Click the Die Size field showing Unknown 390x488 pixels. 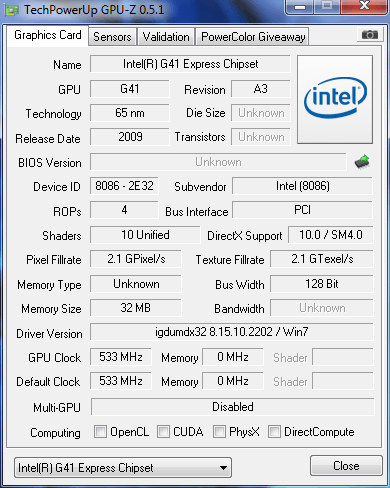(x=261, y=113)
